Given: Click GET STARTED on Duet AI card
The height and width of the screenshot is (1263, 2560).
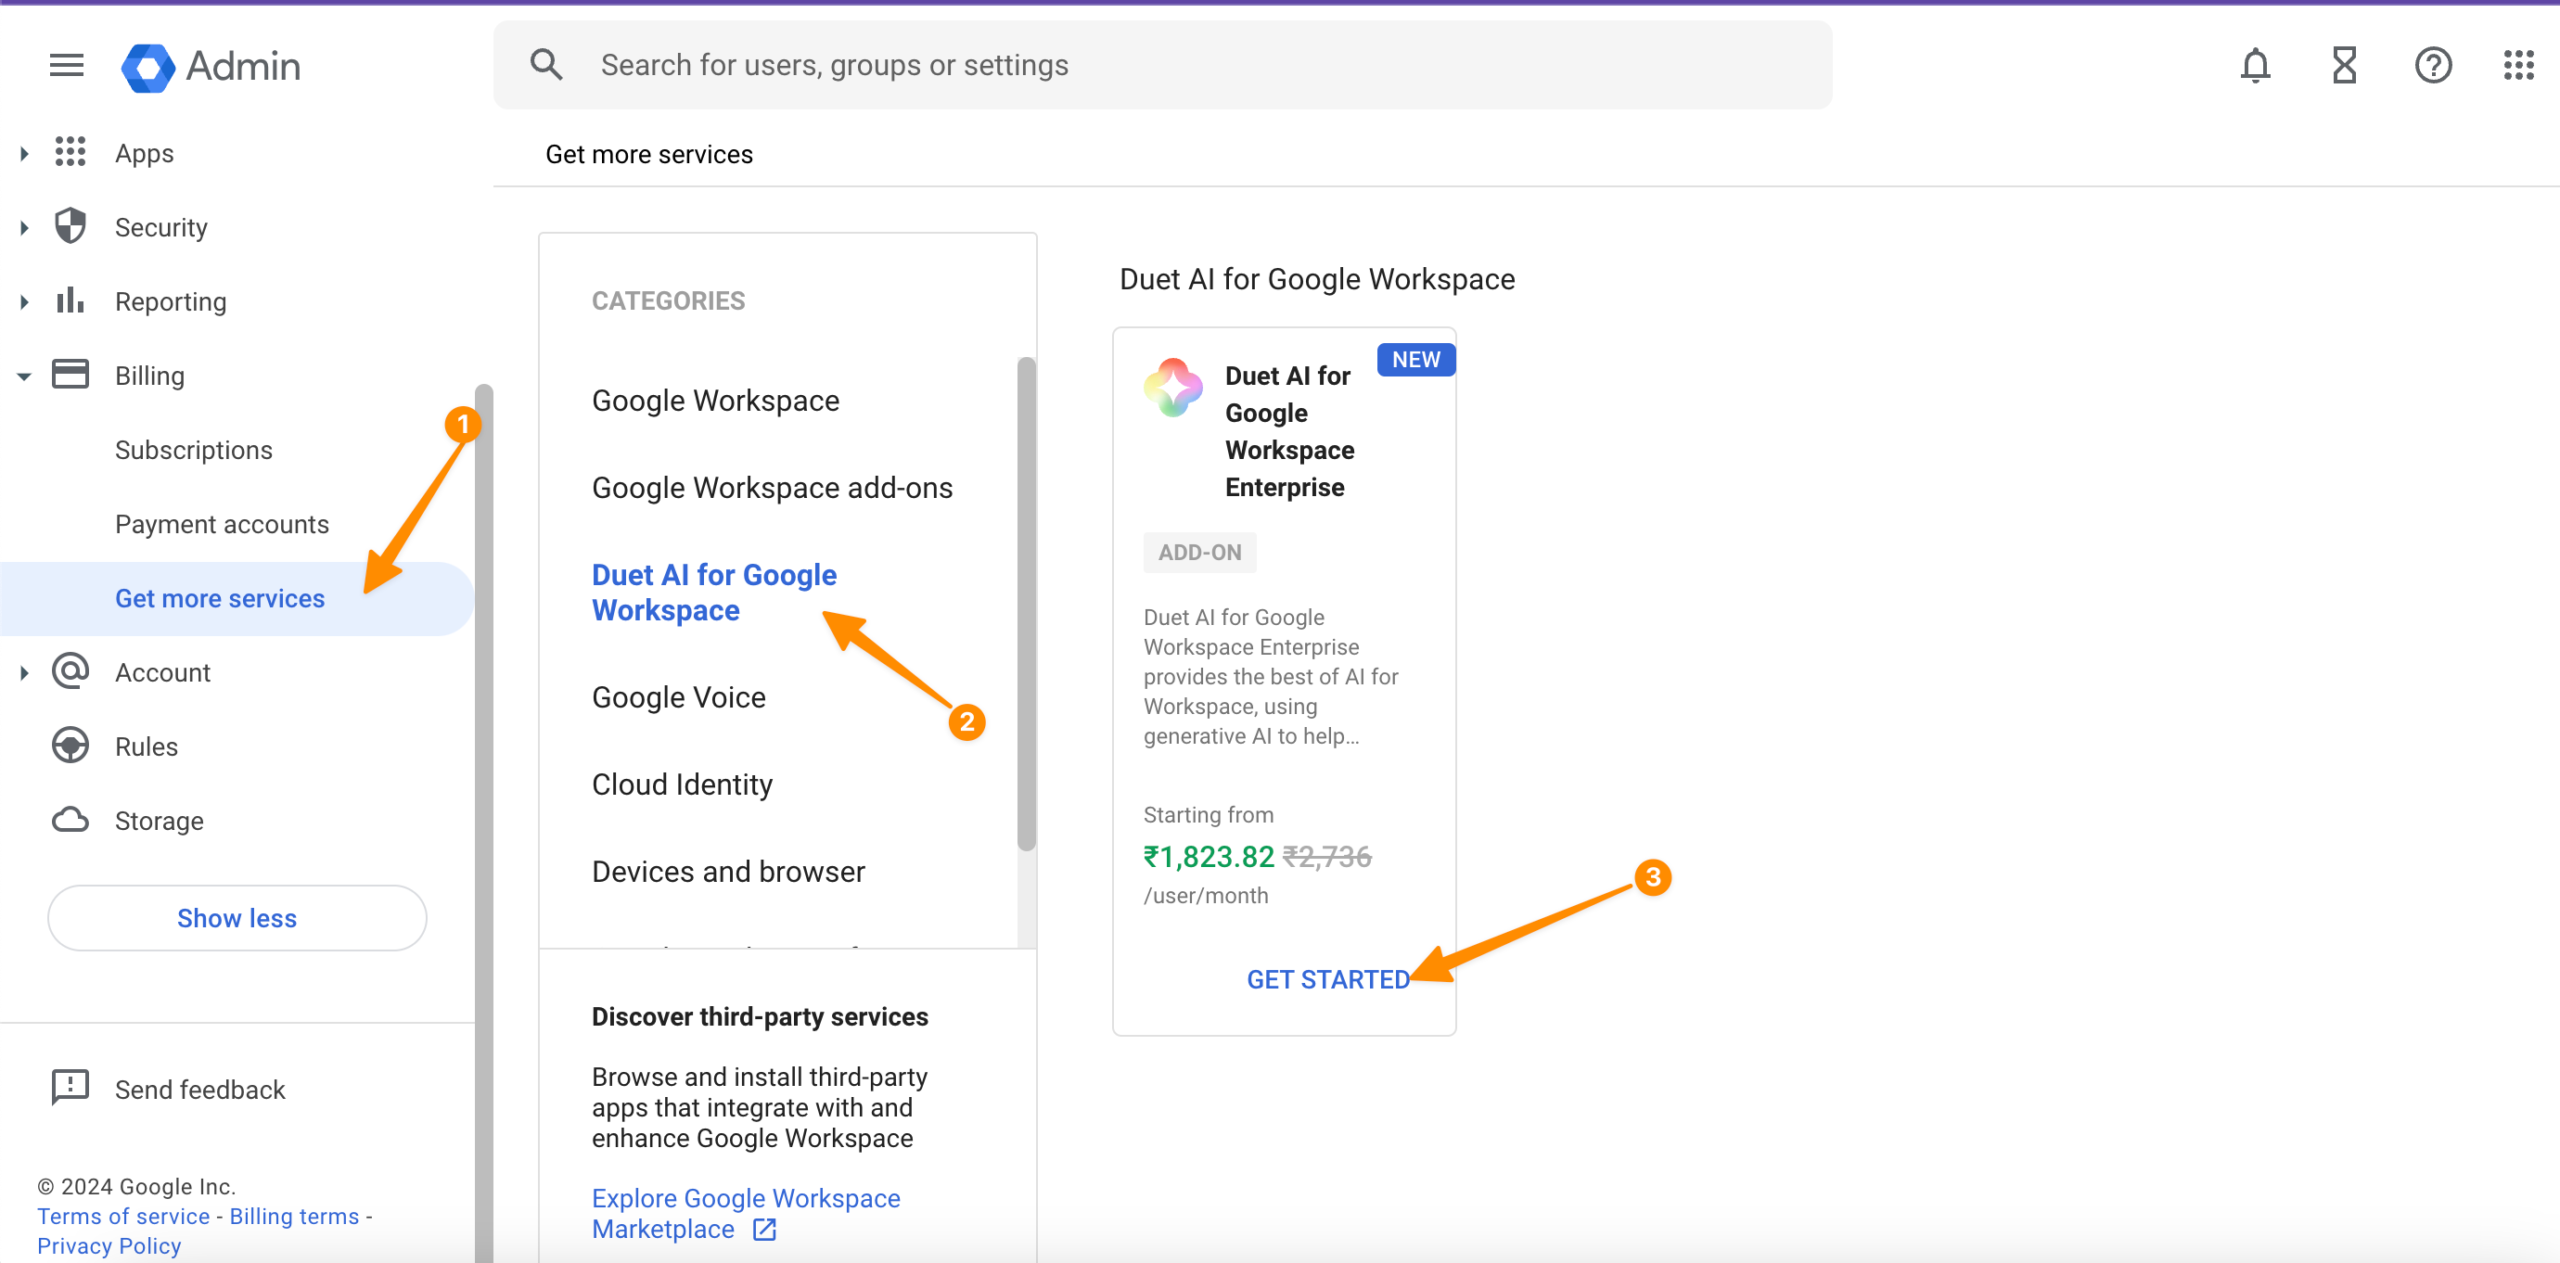Looking at the screenshot, I should point(1327,979).
